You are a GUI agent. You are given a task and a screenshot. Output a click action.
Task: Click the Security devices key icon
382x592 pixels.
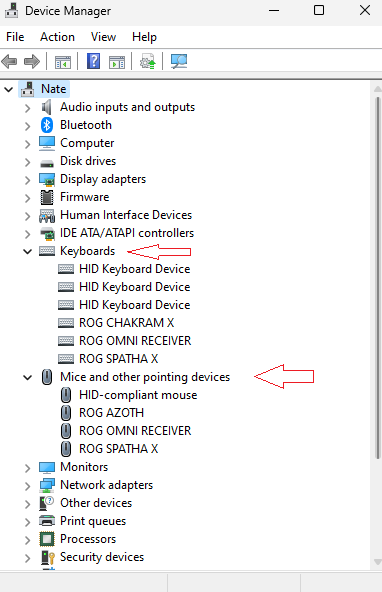(x=48, y=557)
